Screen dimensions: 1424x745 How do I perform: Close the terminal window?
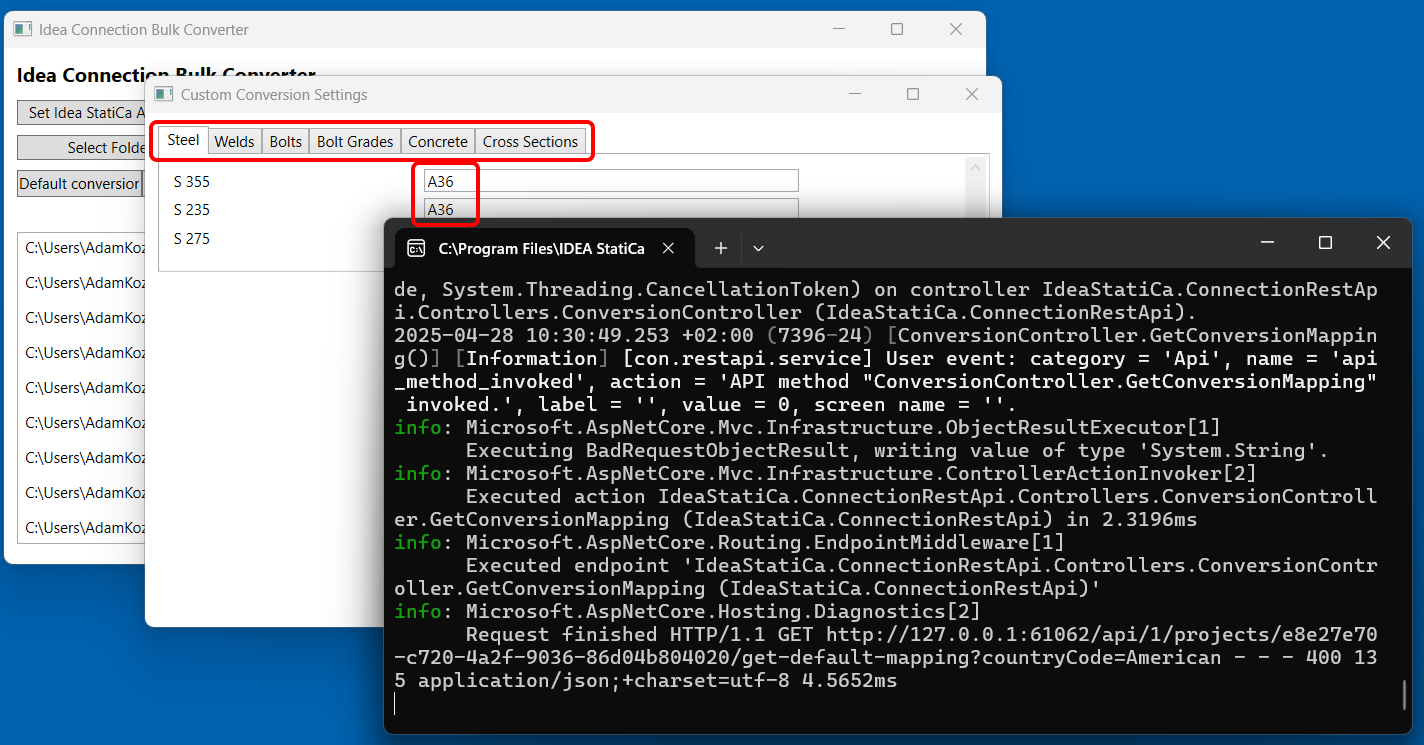coord(1383,243)
